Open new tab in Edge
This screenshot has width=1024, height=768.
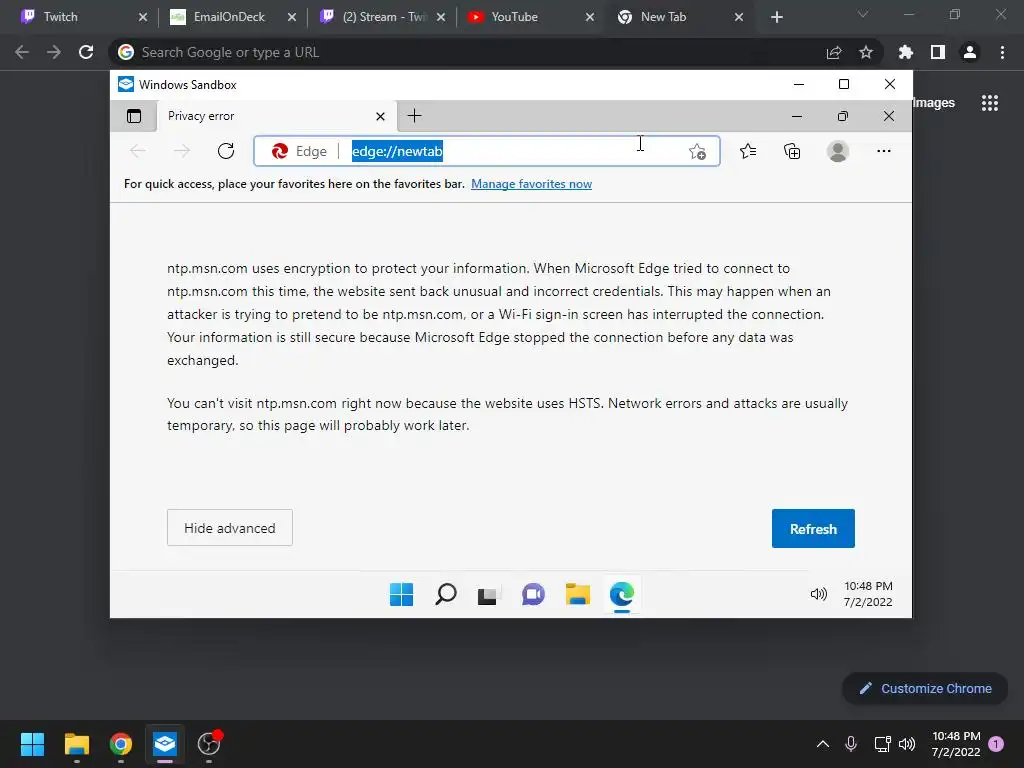click(414, 116)
